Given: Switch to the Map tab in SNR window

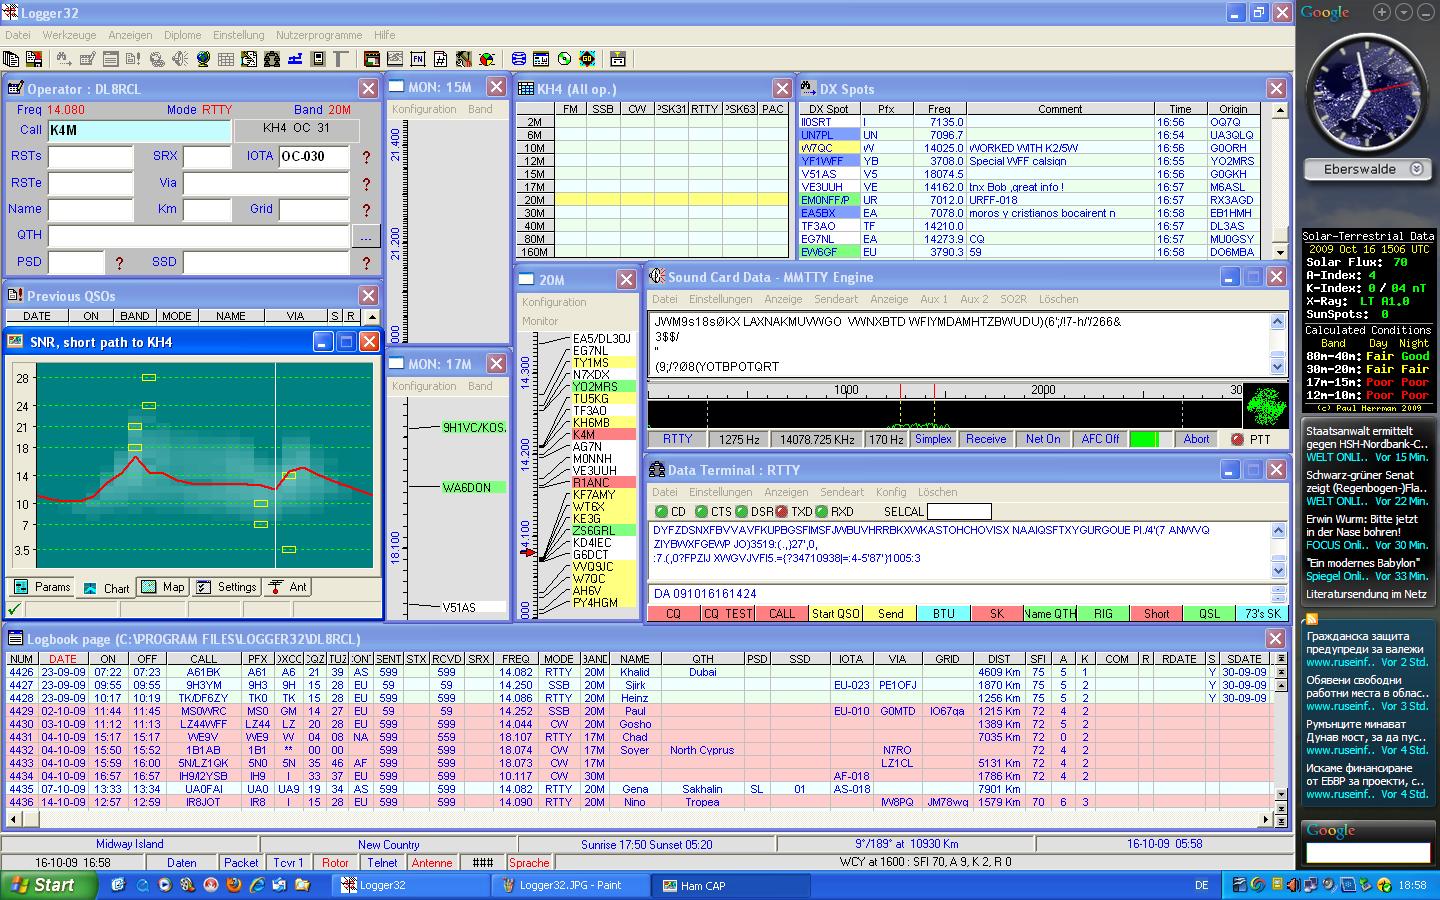Looking at the screenshot, I should [163, 587].
